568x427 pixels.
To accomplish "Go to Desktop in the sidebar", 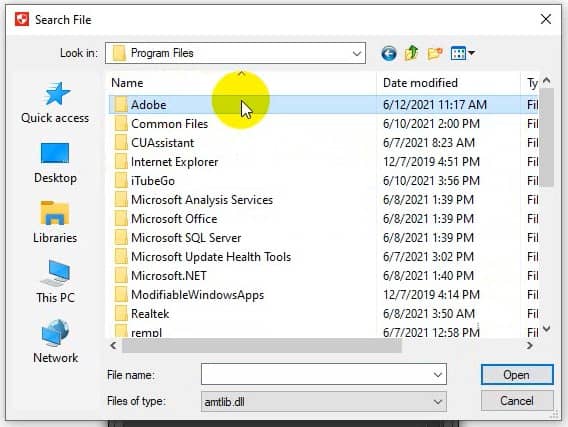I will (55, 163).
